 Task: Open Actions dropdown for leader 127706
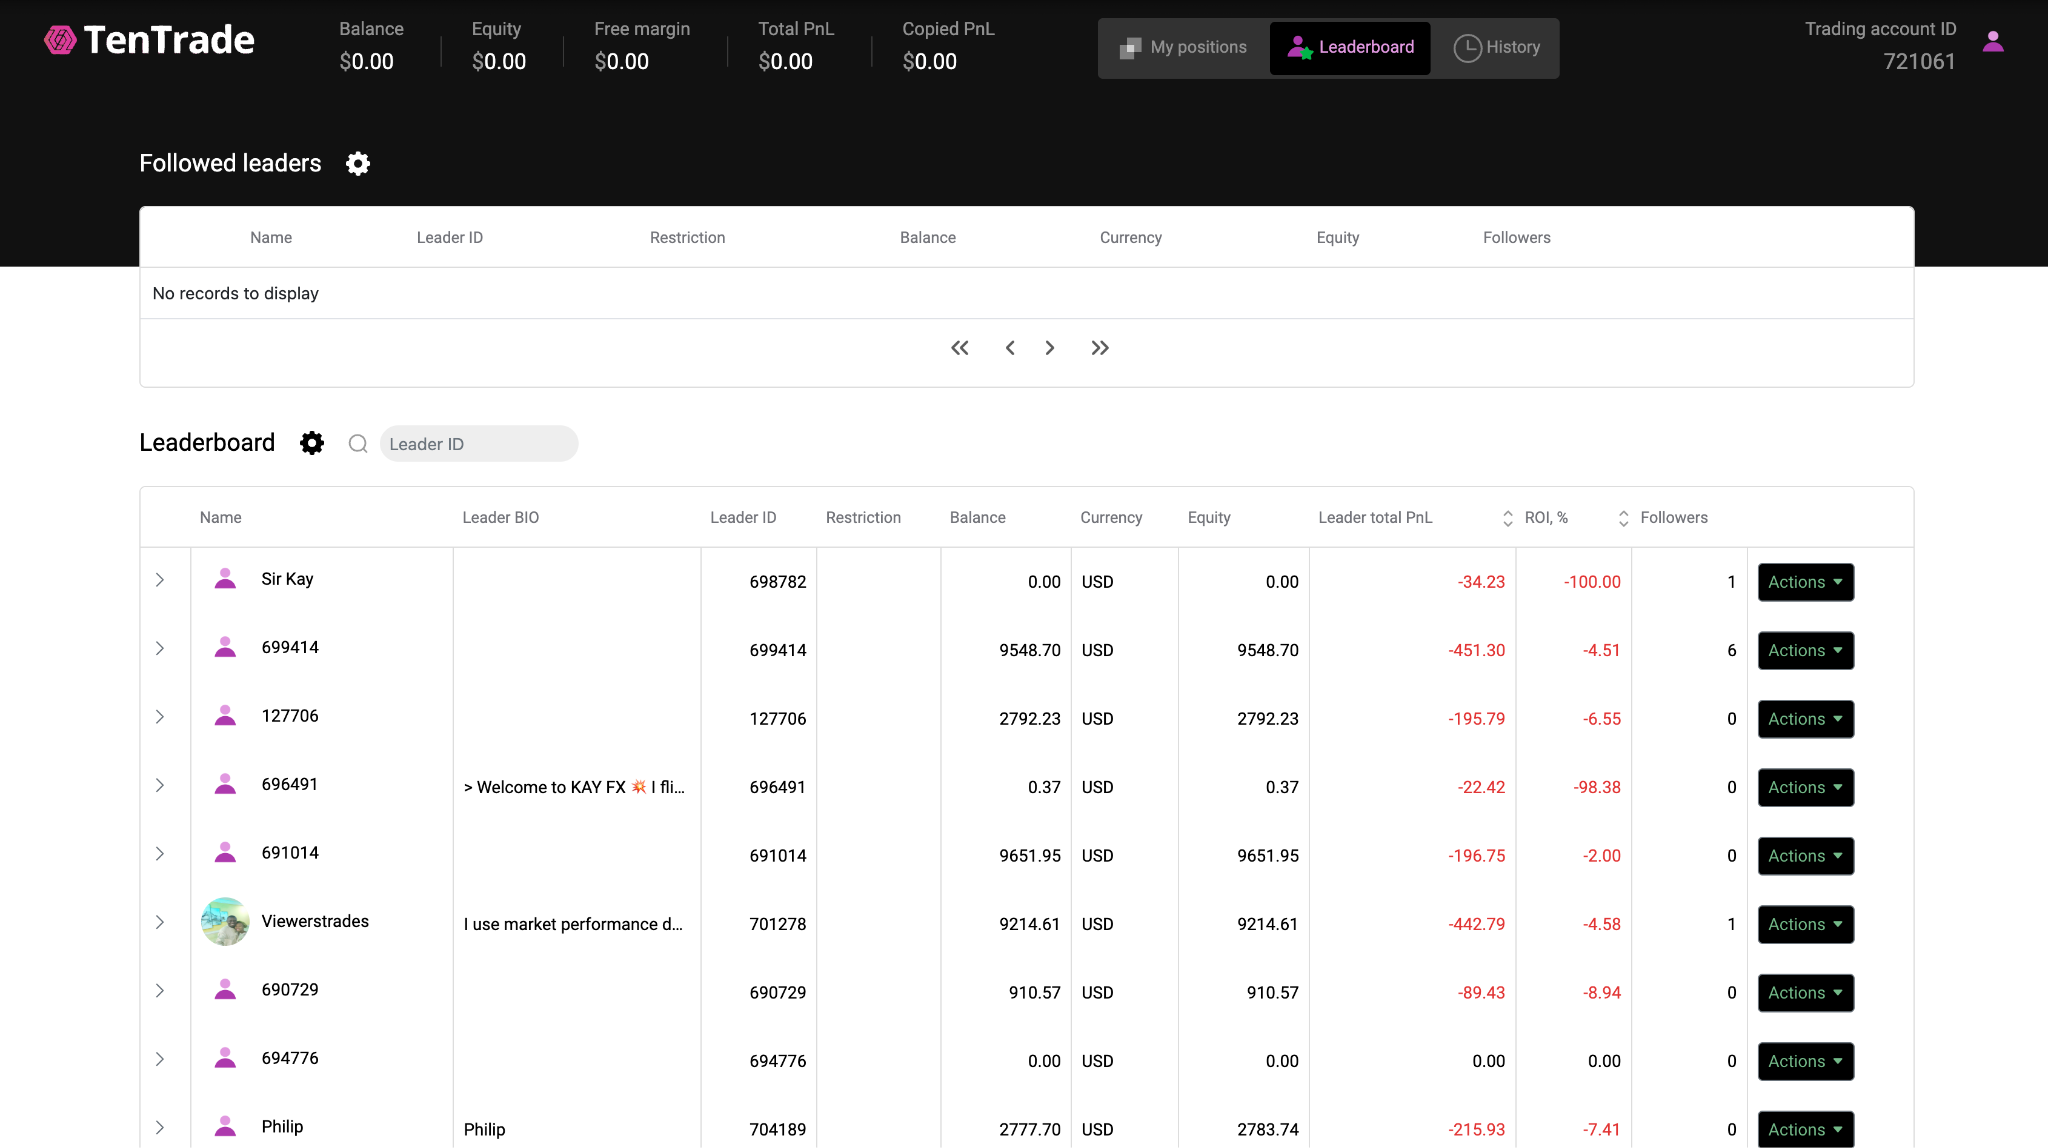point(1806,719)
